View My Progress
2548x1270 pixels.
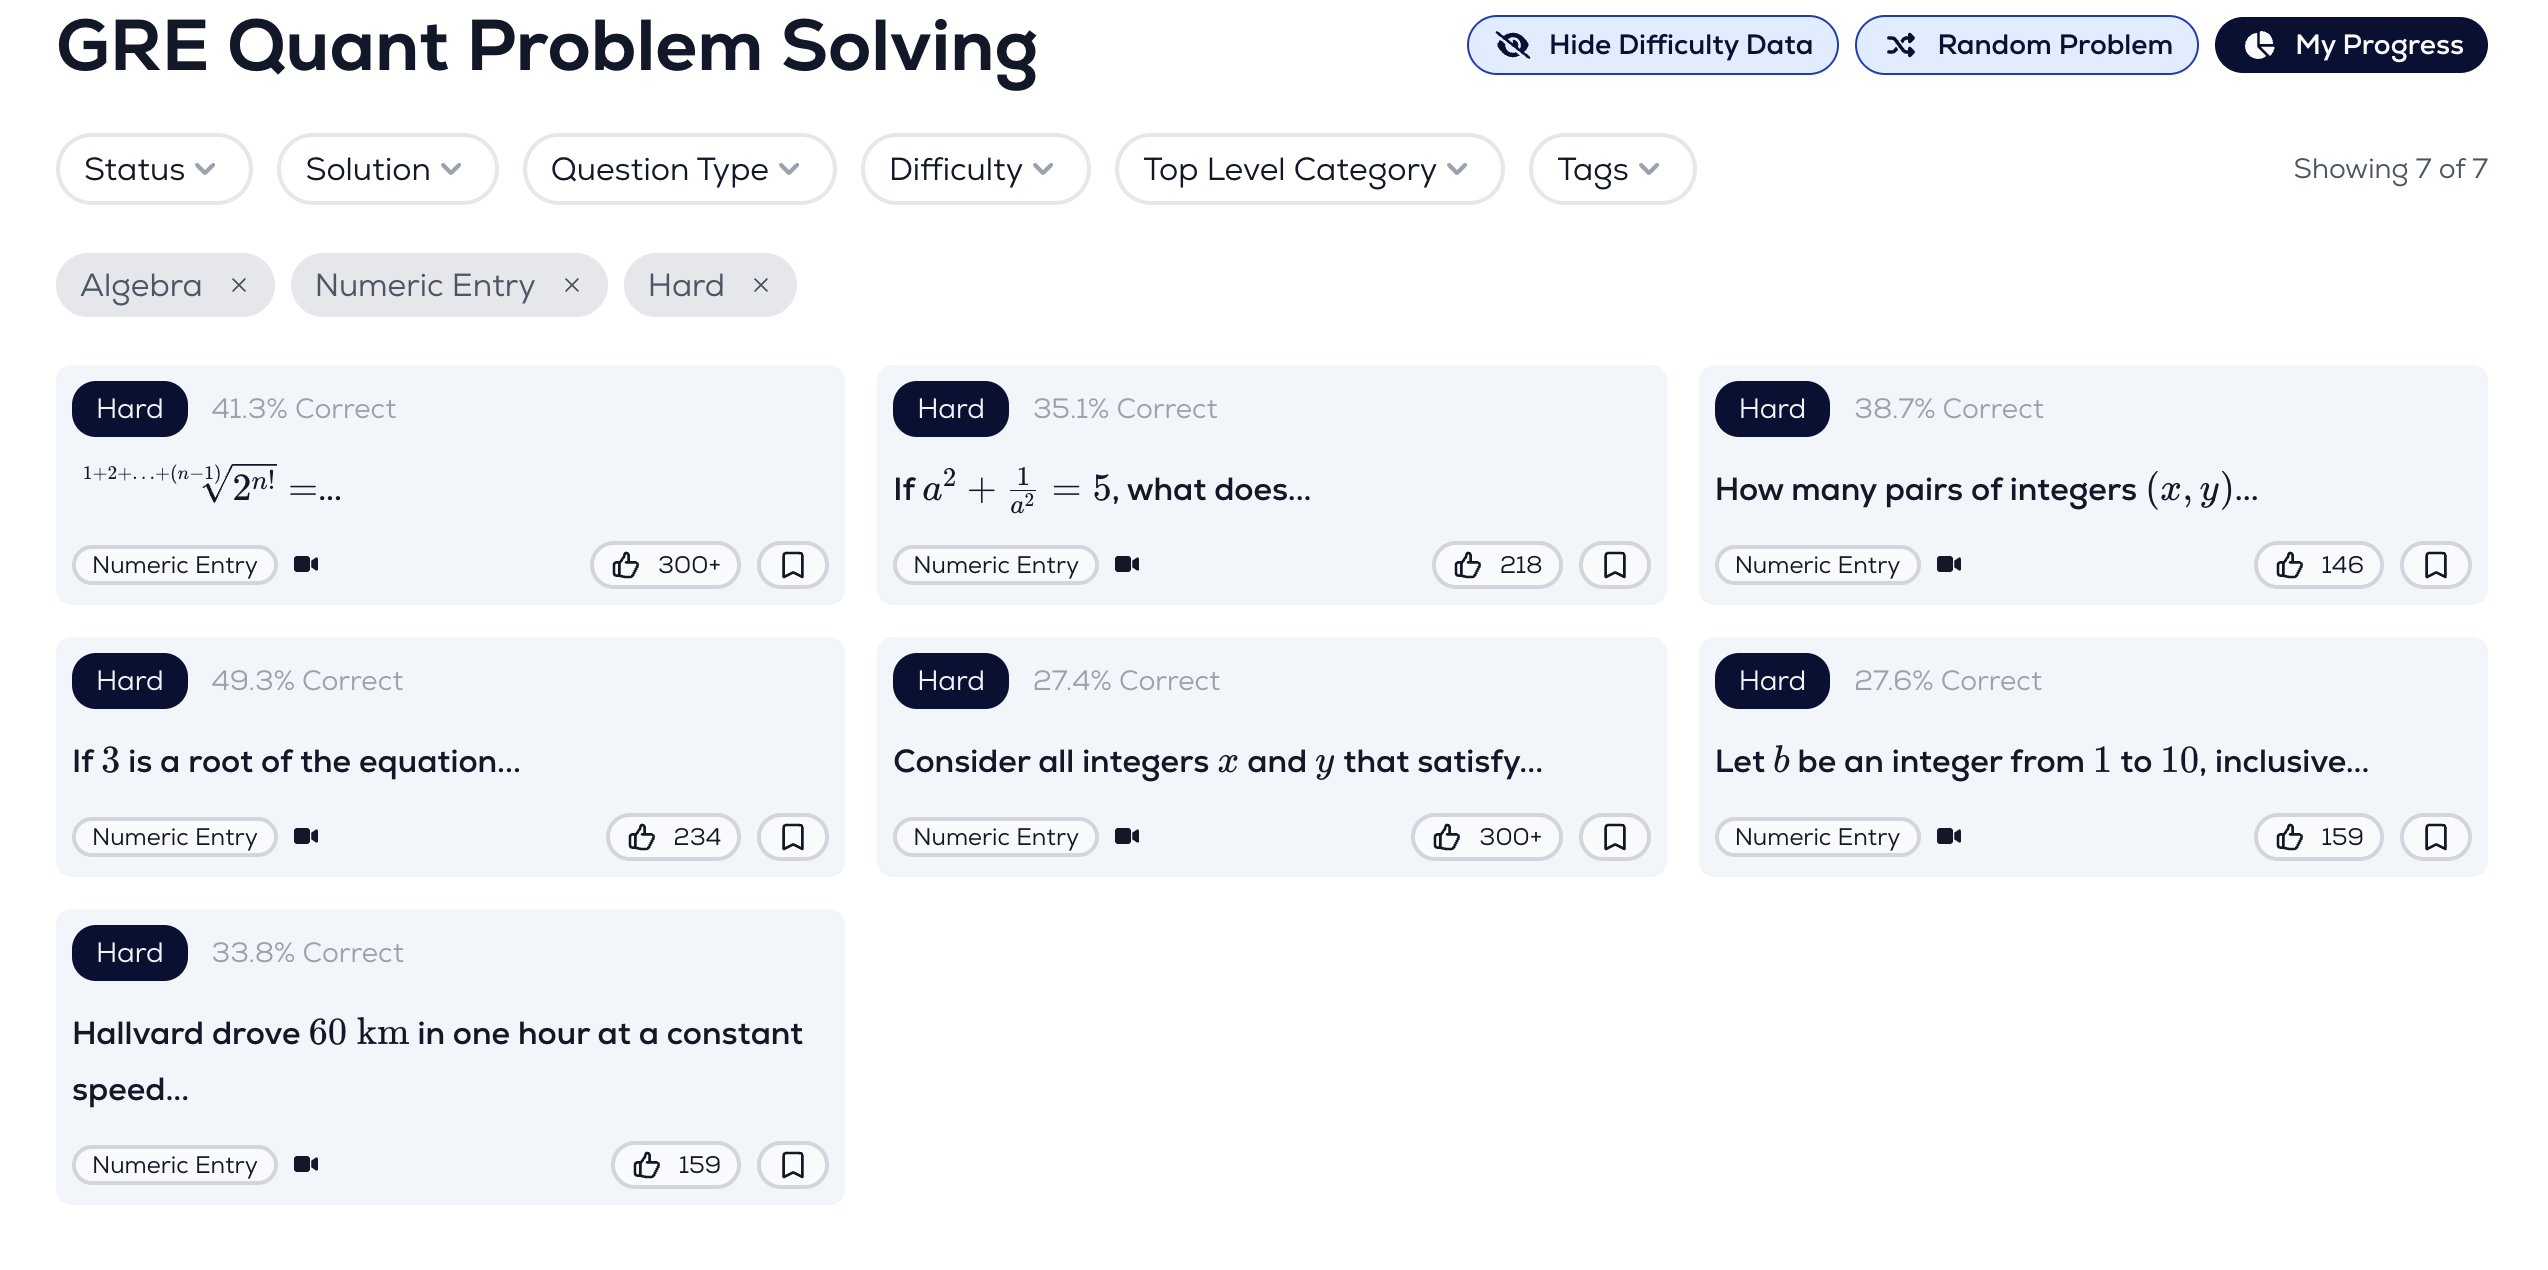(2350, 45)
